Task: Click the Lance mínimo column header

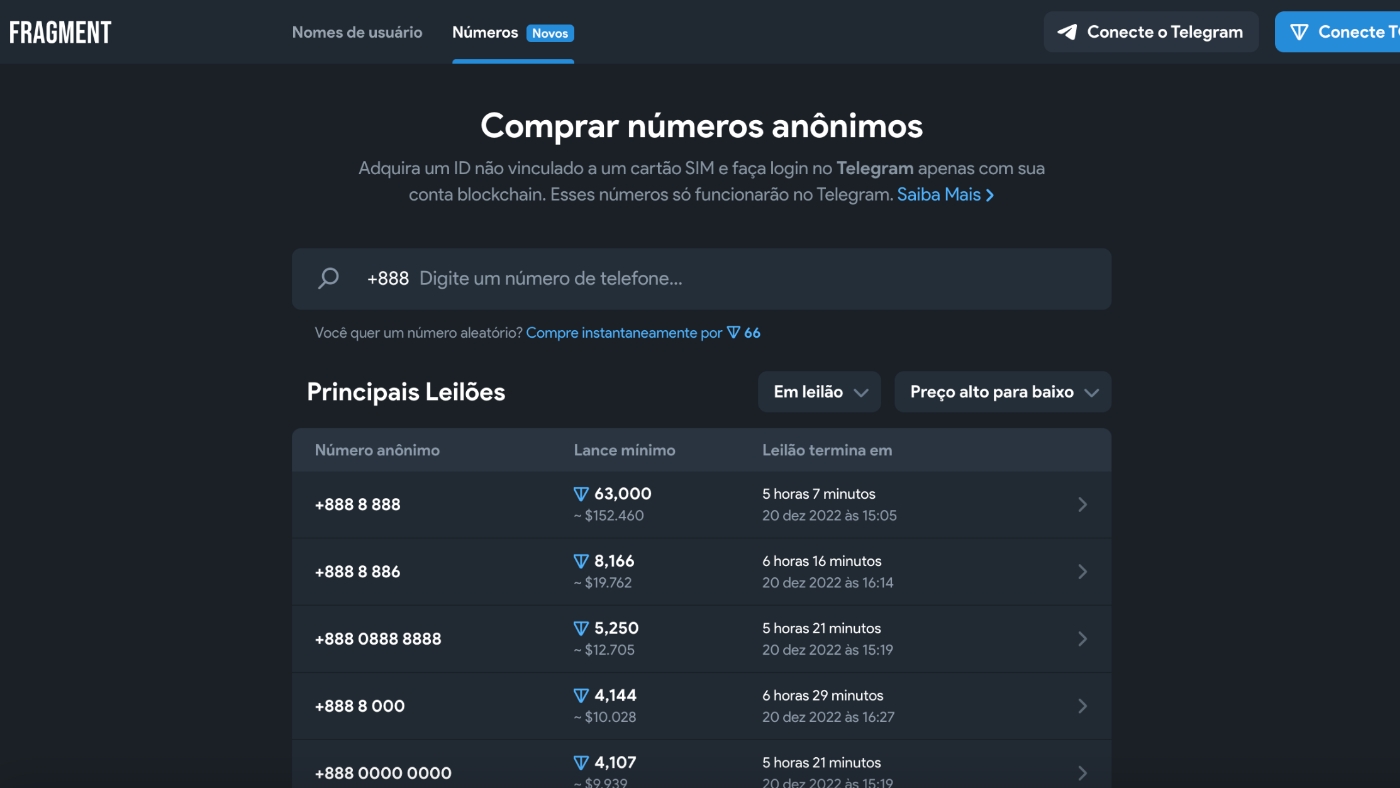Action: [624, 450]
